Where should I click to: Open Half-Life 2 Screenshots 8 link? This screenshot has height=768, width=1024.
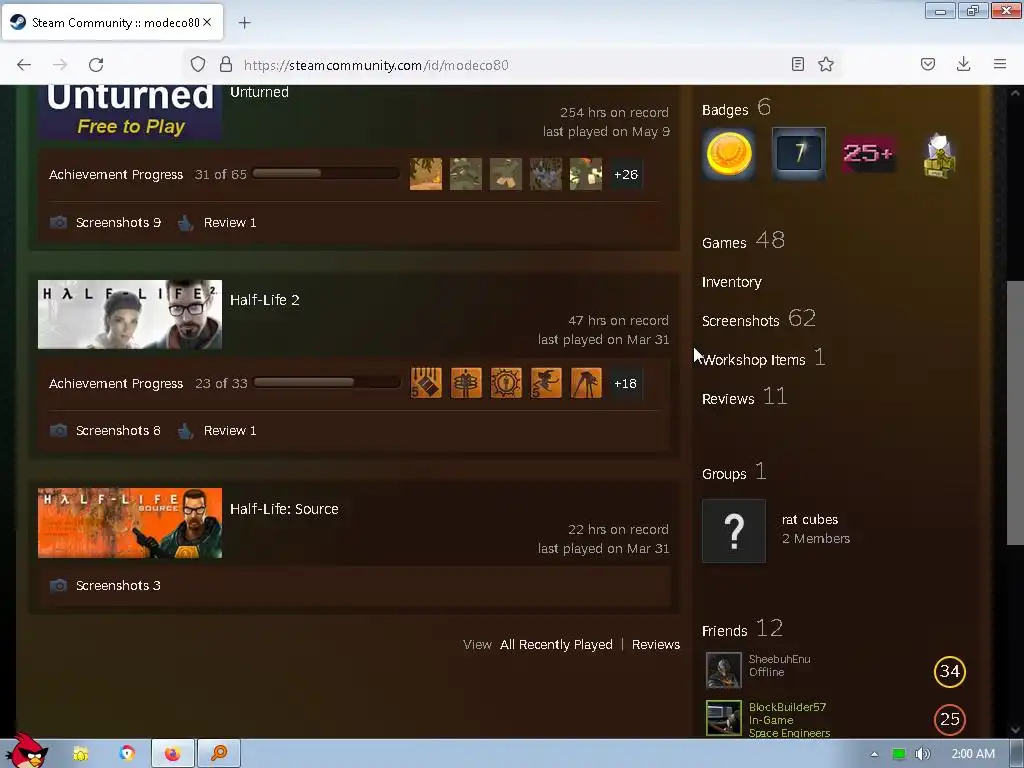tap(118, 430)
